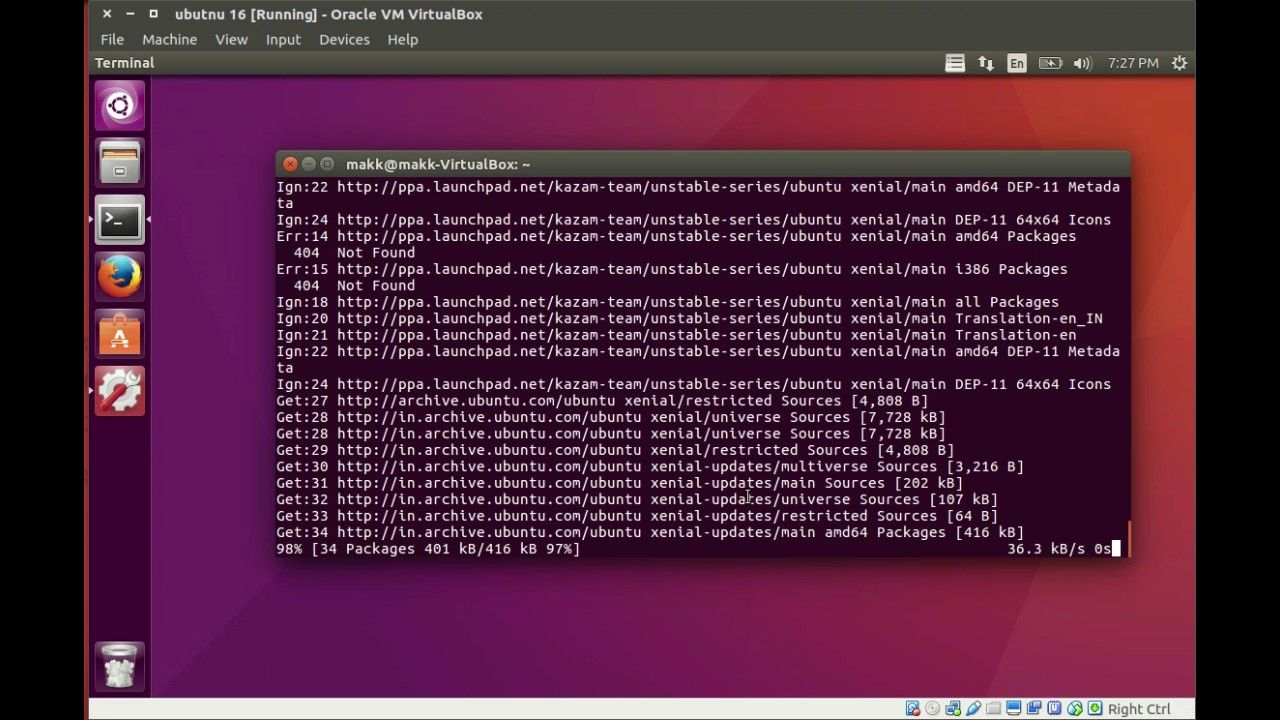Click the Terminal app title in top panel
Image resolution: width=1280 pixels, height=720 pixels.
(125, 63)
